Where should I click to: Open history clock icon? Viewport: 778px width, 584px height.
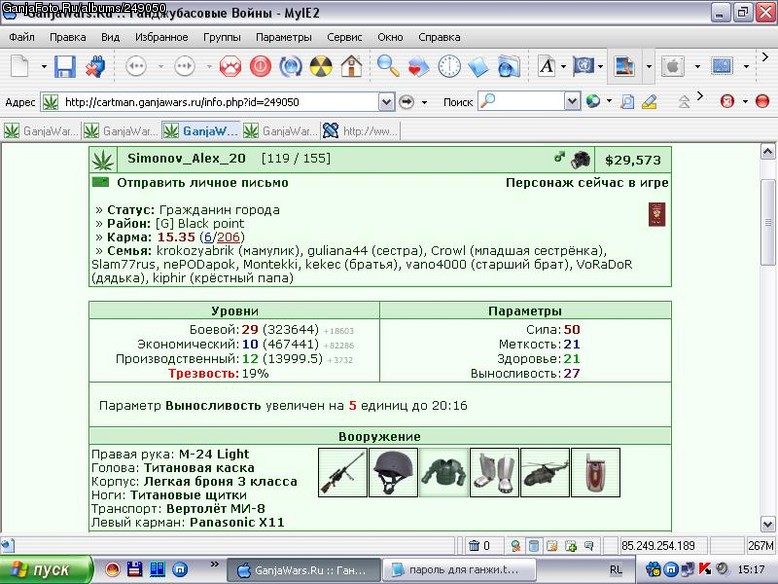(x=449, y=66)
